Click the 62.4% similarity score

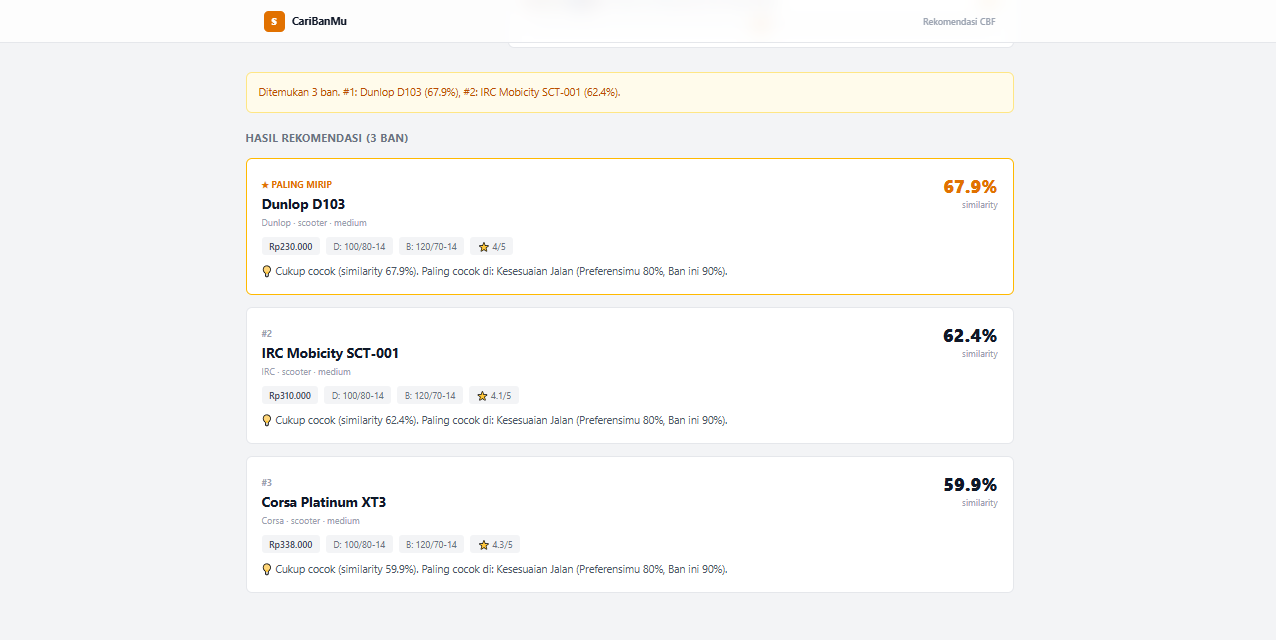click(x=970, y=336)
